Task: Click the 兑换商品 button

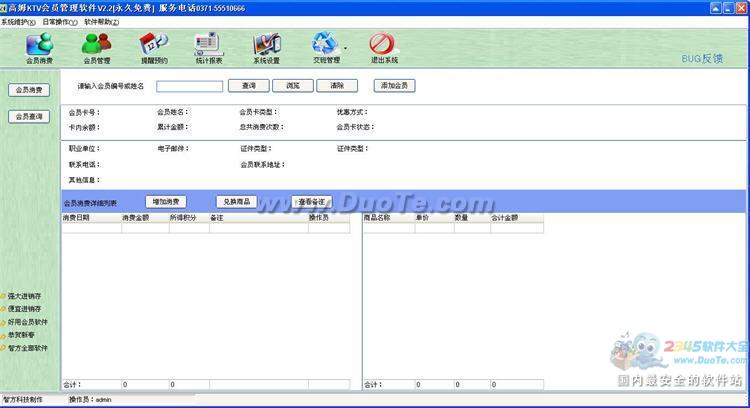Action: pyautogui.click(x=237, y=202)
